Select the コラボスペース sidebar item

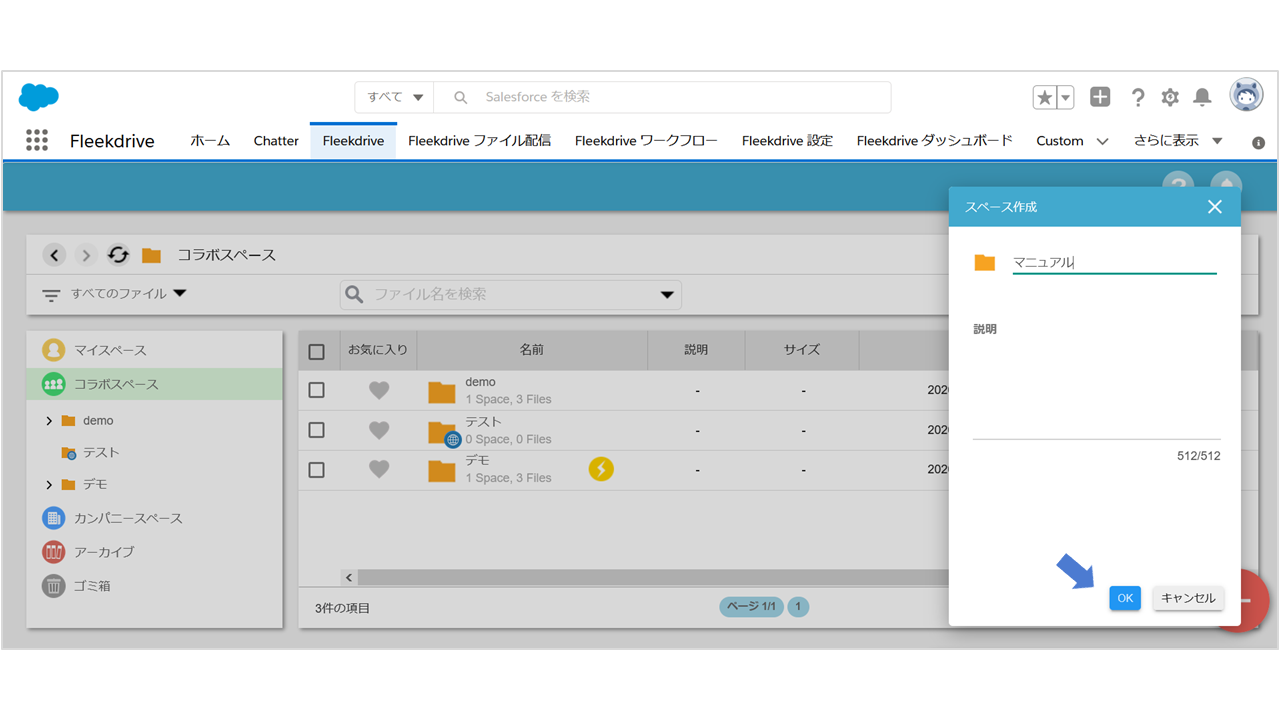(x=155, y=384)
